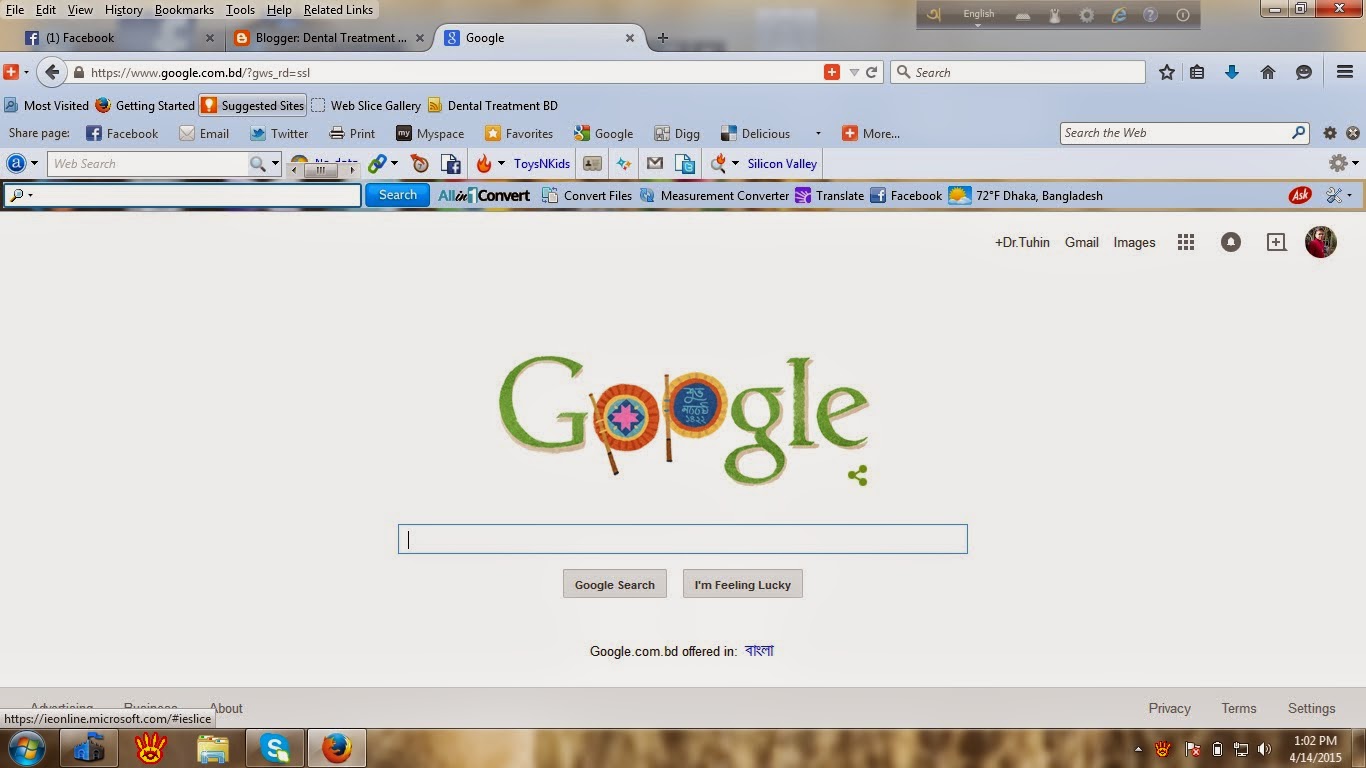
Task: Expand the link chain icon dropdown
Action: pyautogui.click(x=394, y=164)
